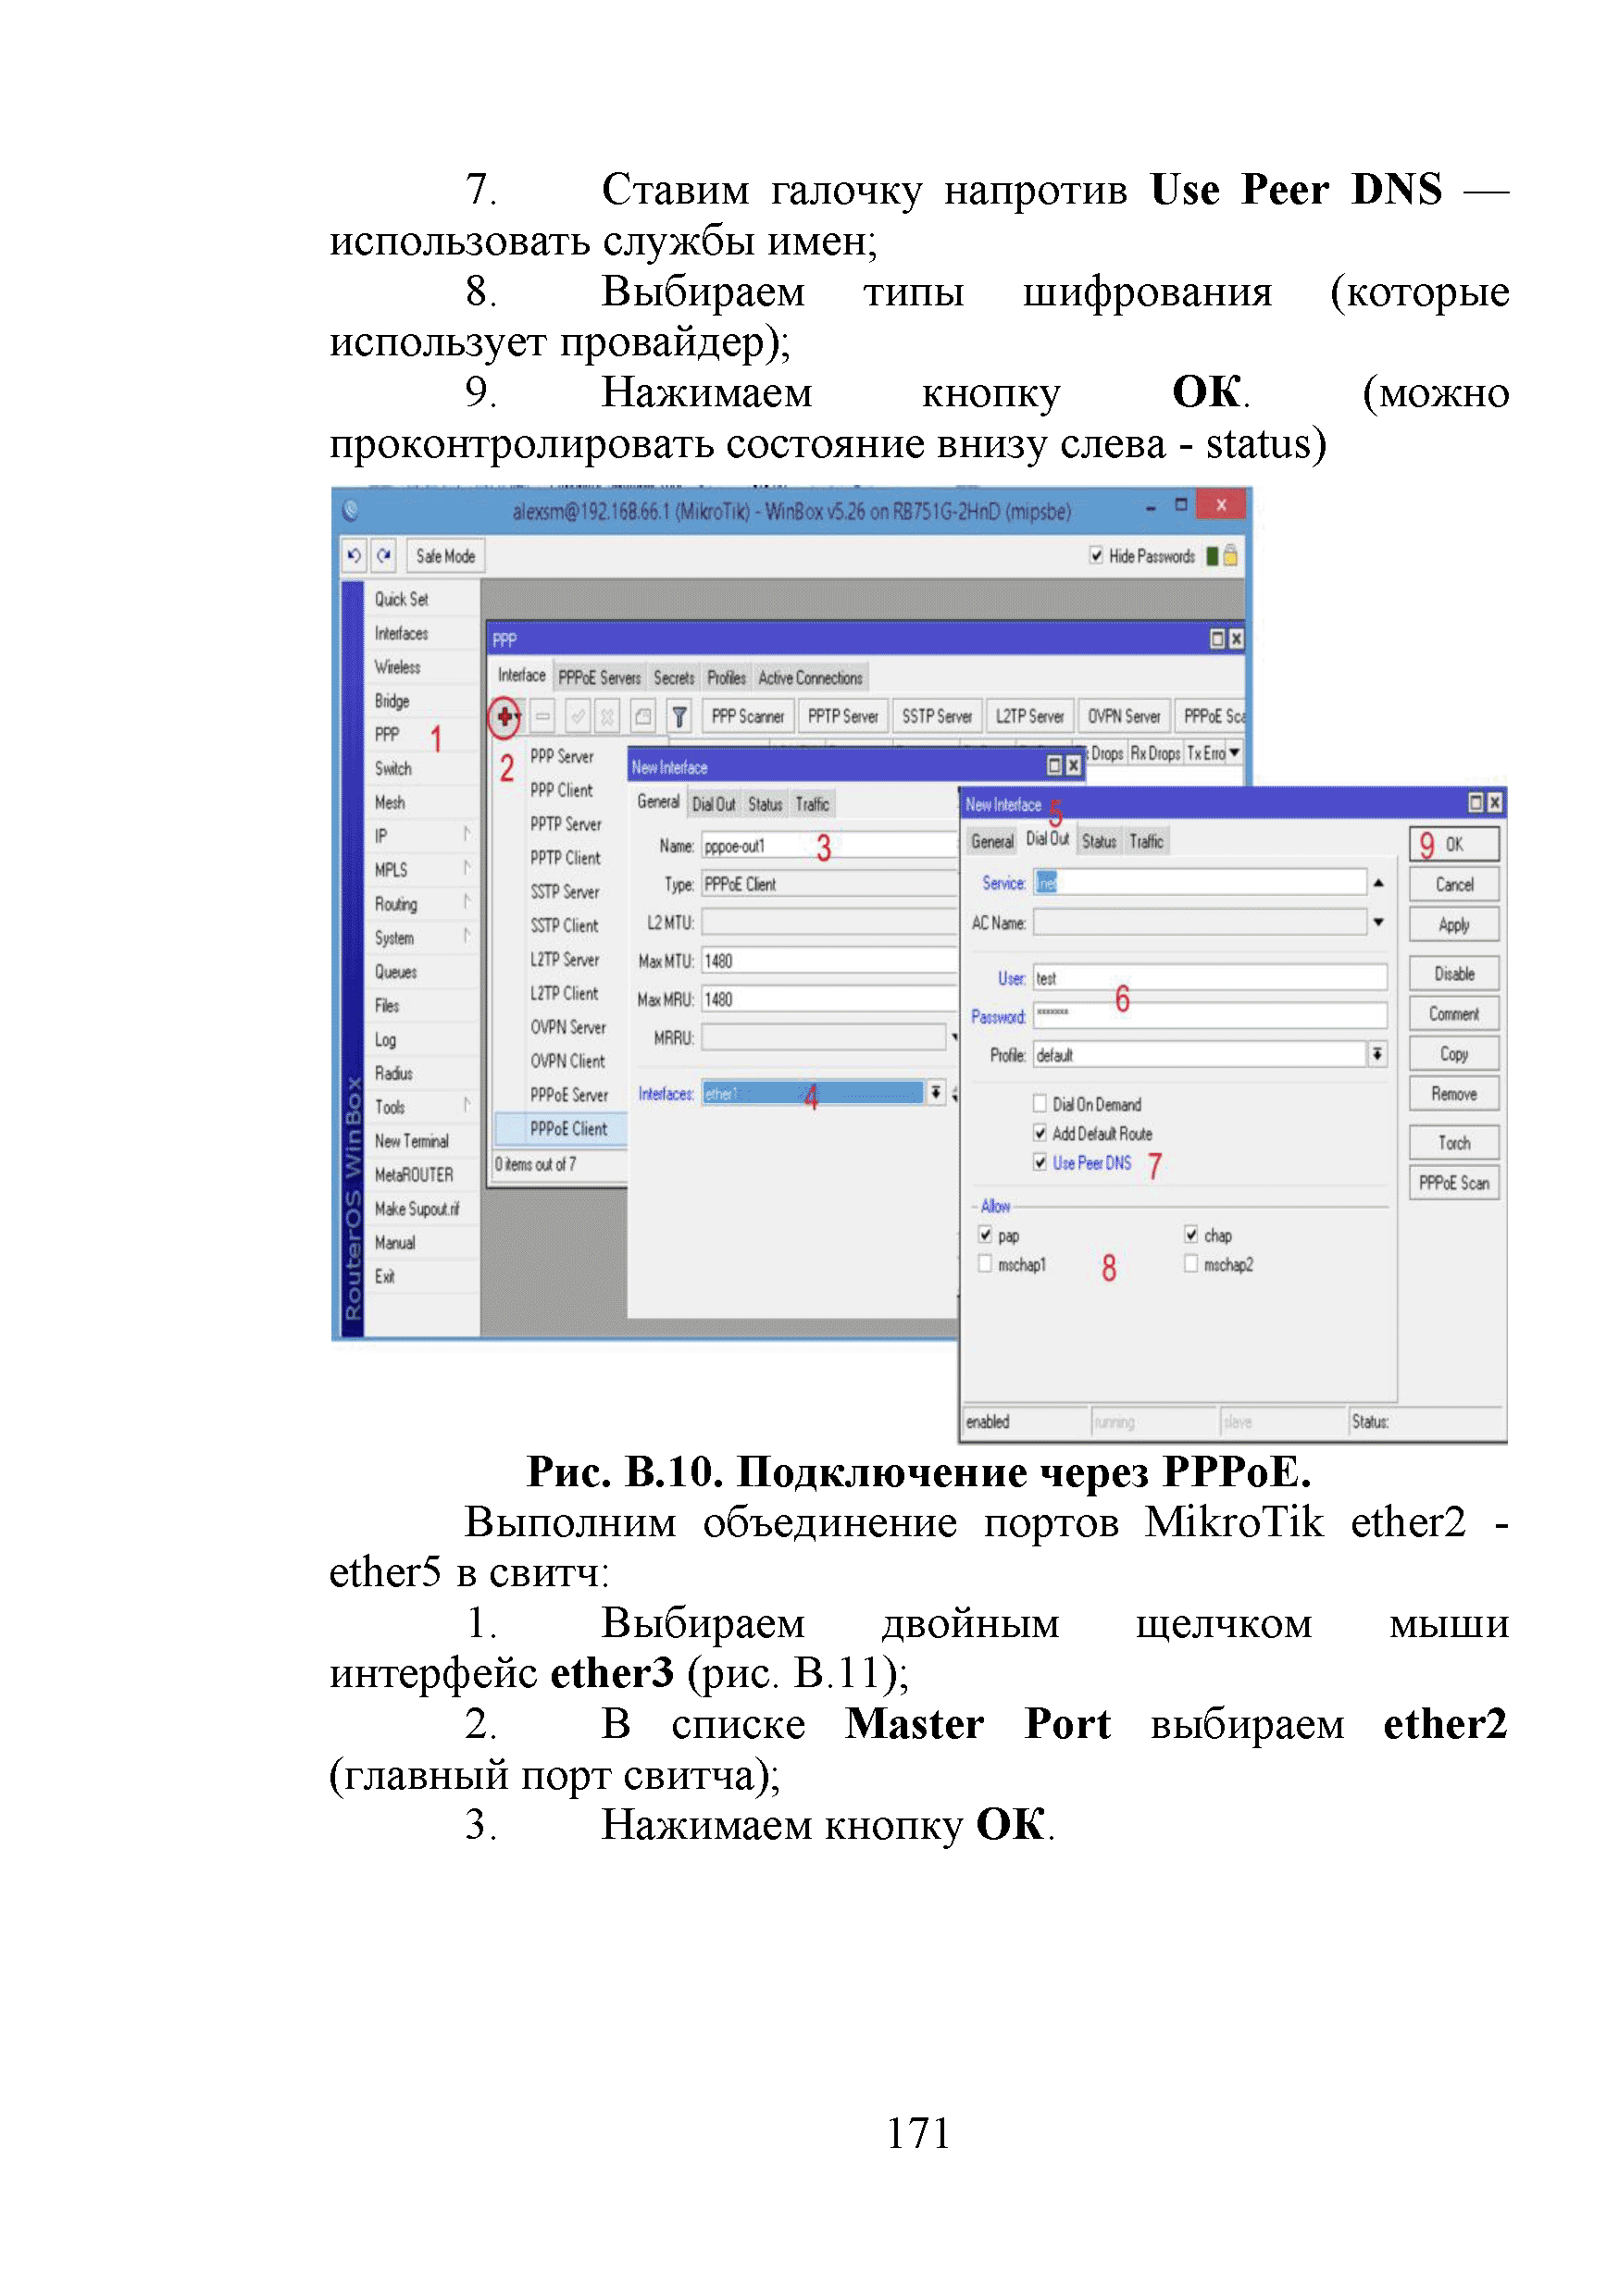Open General tab in window with Service field

[x=993, y=841]
